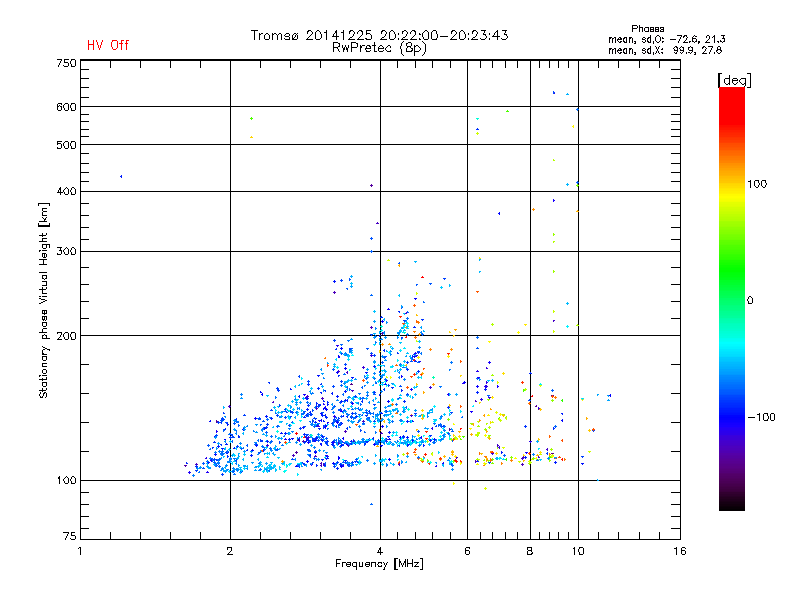The height and width of the screenshot is (600, 800).
Task: Click the y-axis tick label '400'
Action: pos(66,191)
